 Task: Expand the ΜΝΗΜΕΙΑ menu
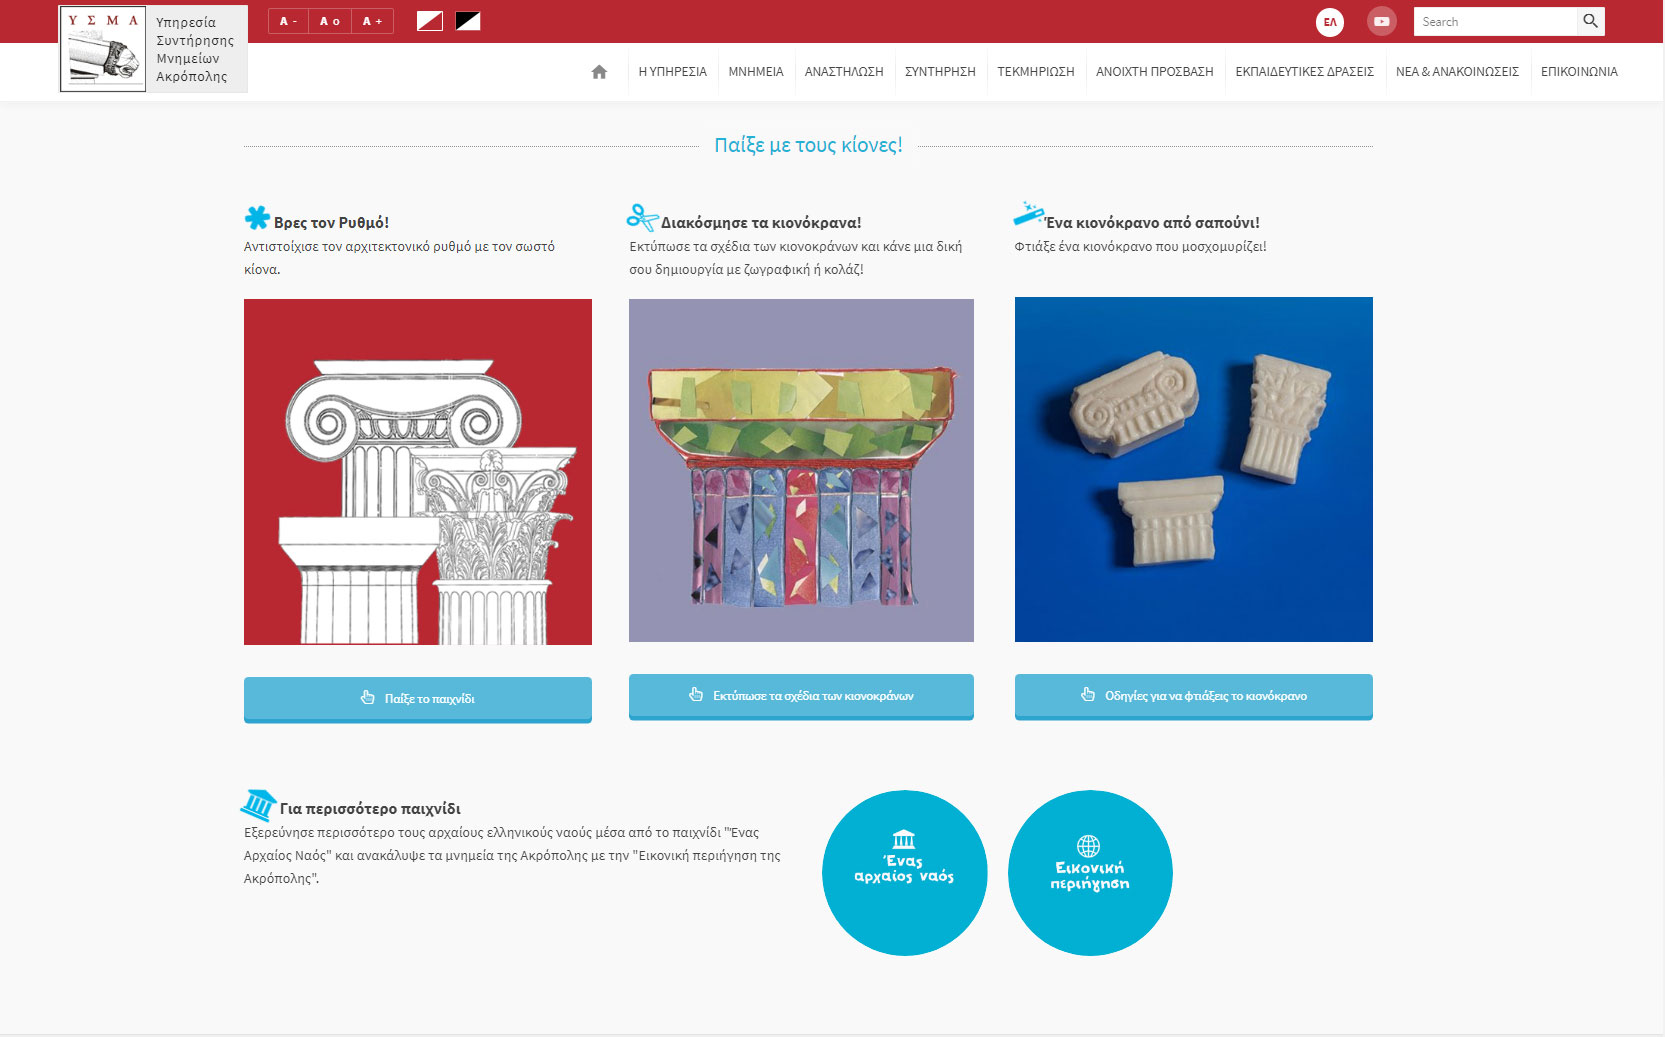[755, 72]
